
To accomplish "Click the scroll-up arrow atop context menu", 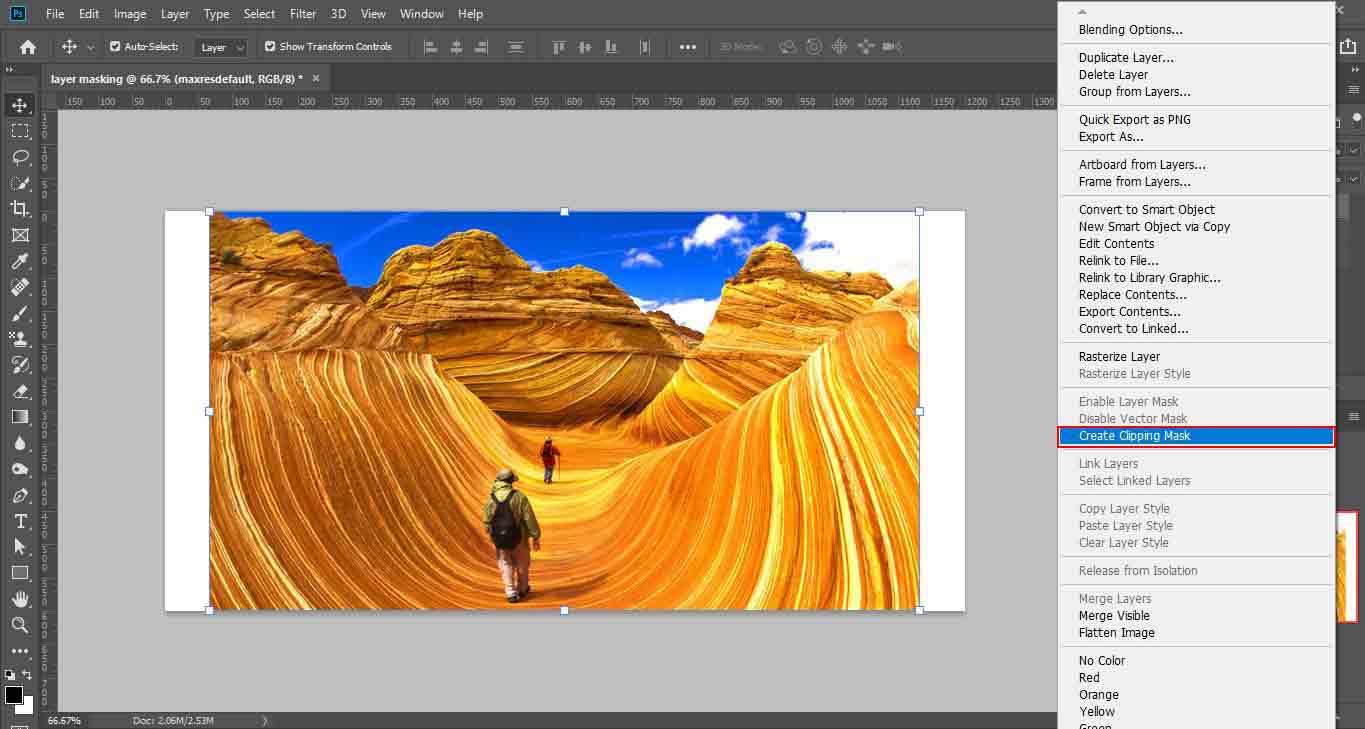I will click(x=1081, y=11).
